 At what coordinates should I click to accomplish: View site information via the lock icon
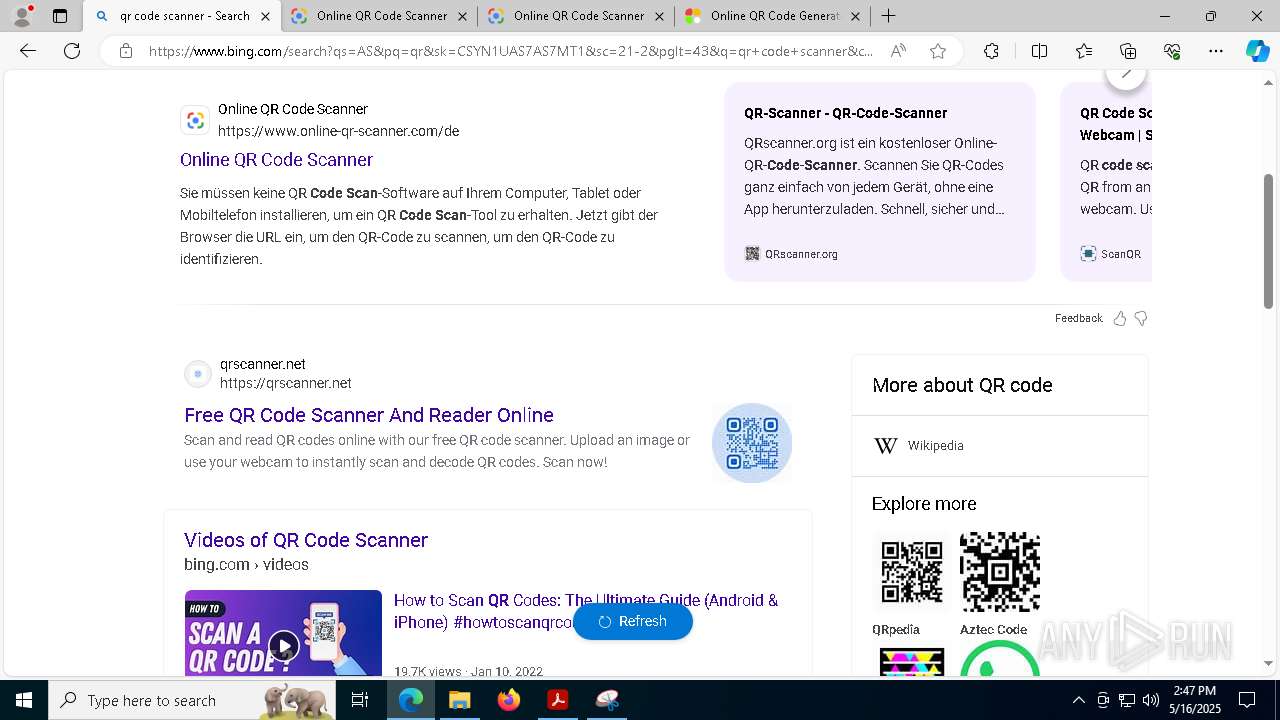pos(125,51)
